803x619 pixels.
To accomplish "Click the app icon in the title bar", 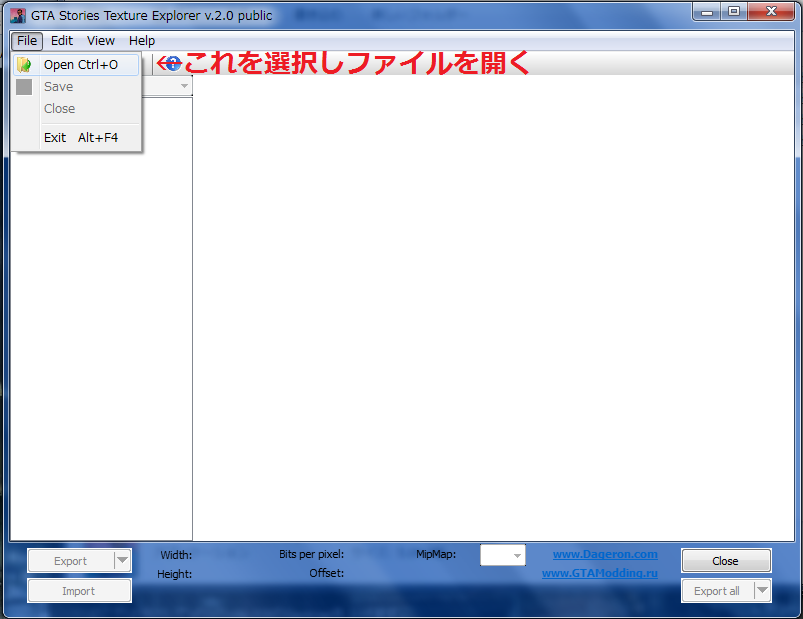I will point(18,15).
